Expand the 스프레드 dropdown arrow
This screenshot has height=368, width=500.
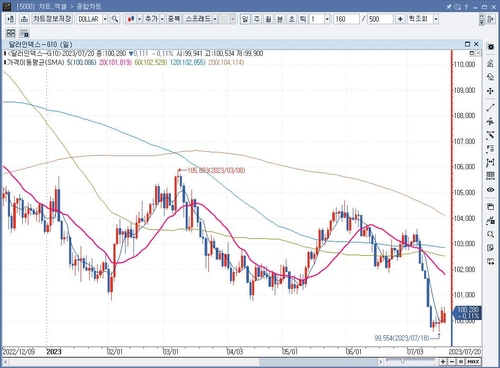(x=215, y=19)
